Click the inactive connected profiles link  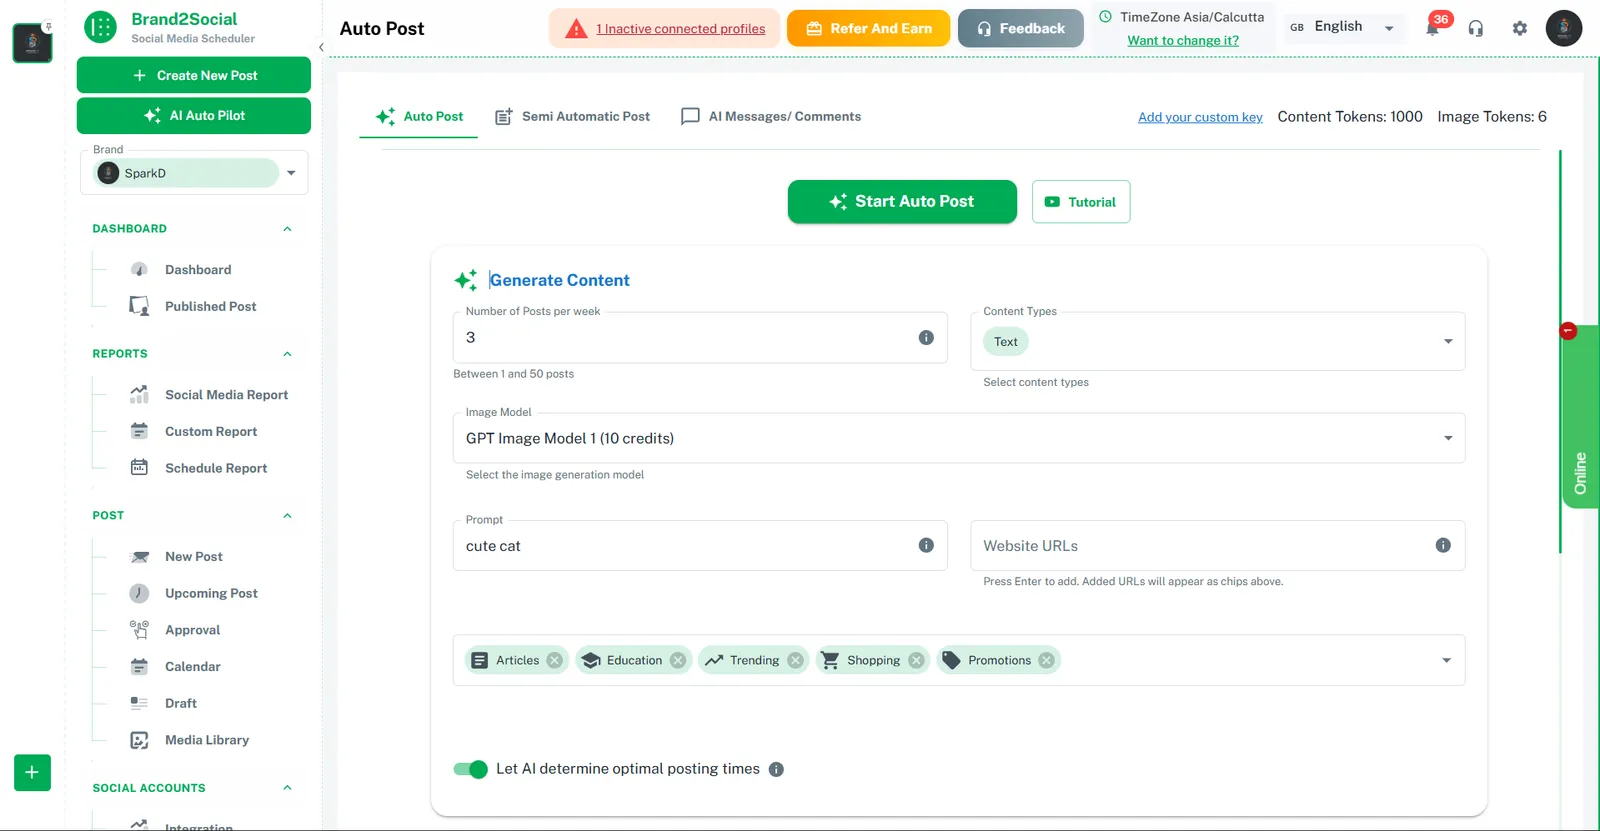coord(681,29)
